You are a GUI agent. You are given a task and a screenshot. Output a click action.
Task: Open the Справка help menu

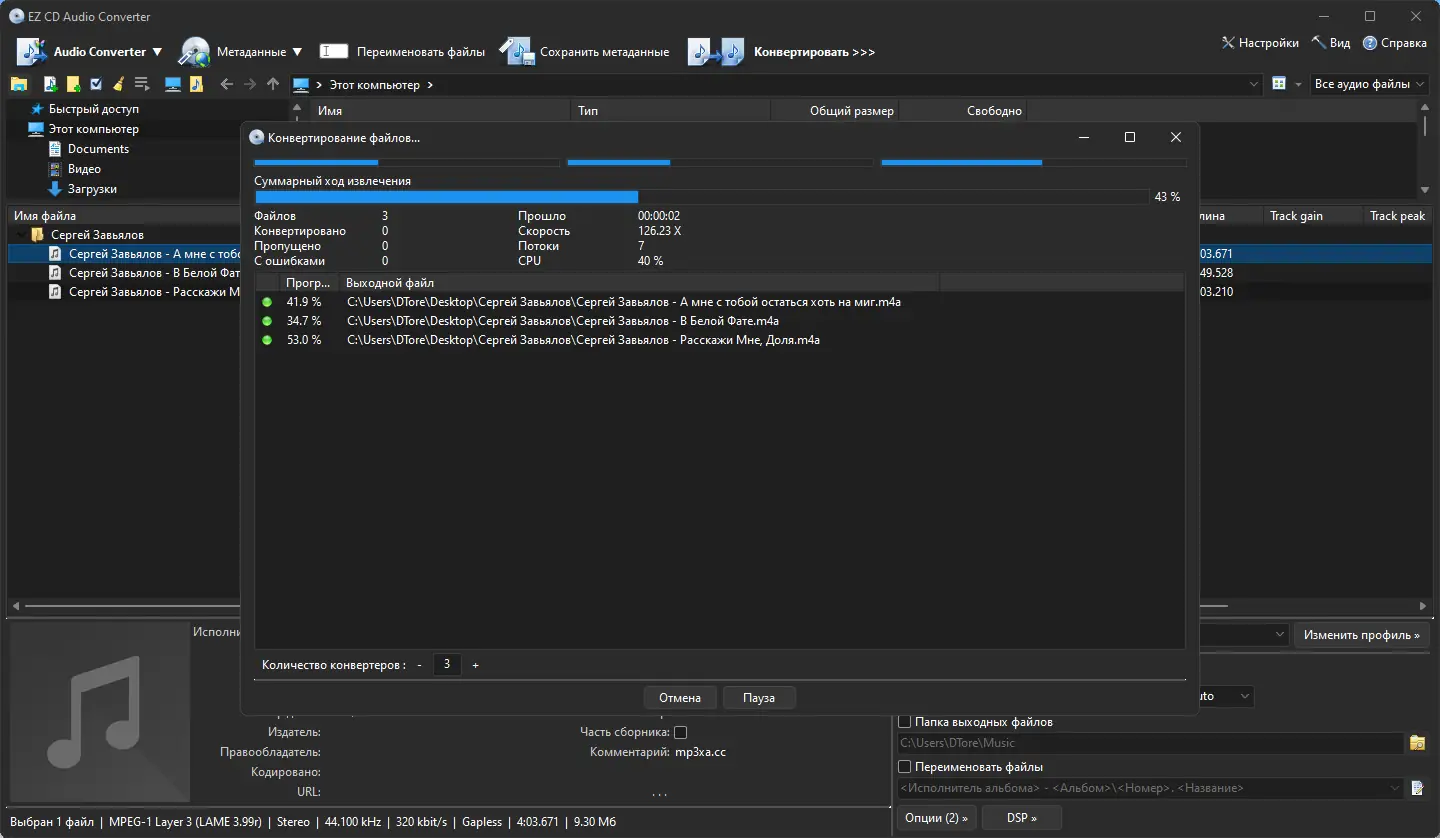click(1395, 43)
